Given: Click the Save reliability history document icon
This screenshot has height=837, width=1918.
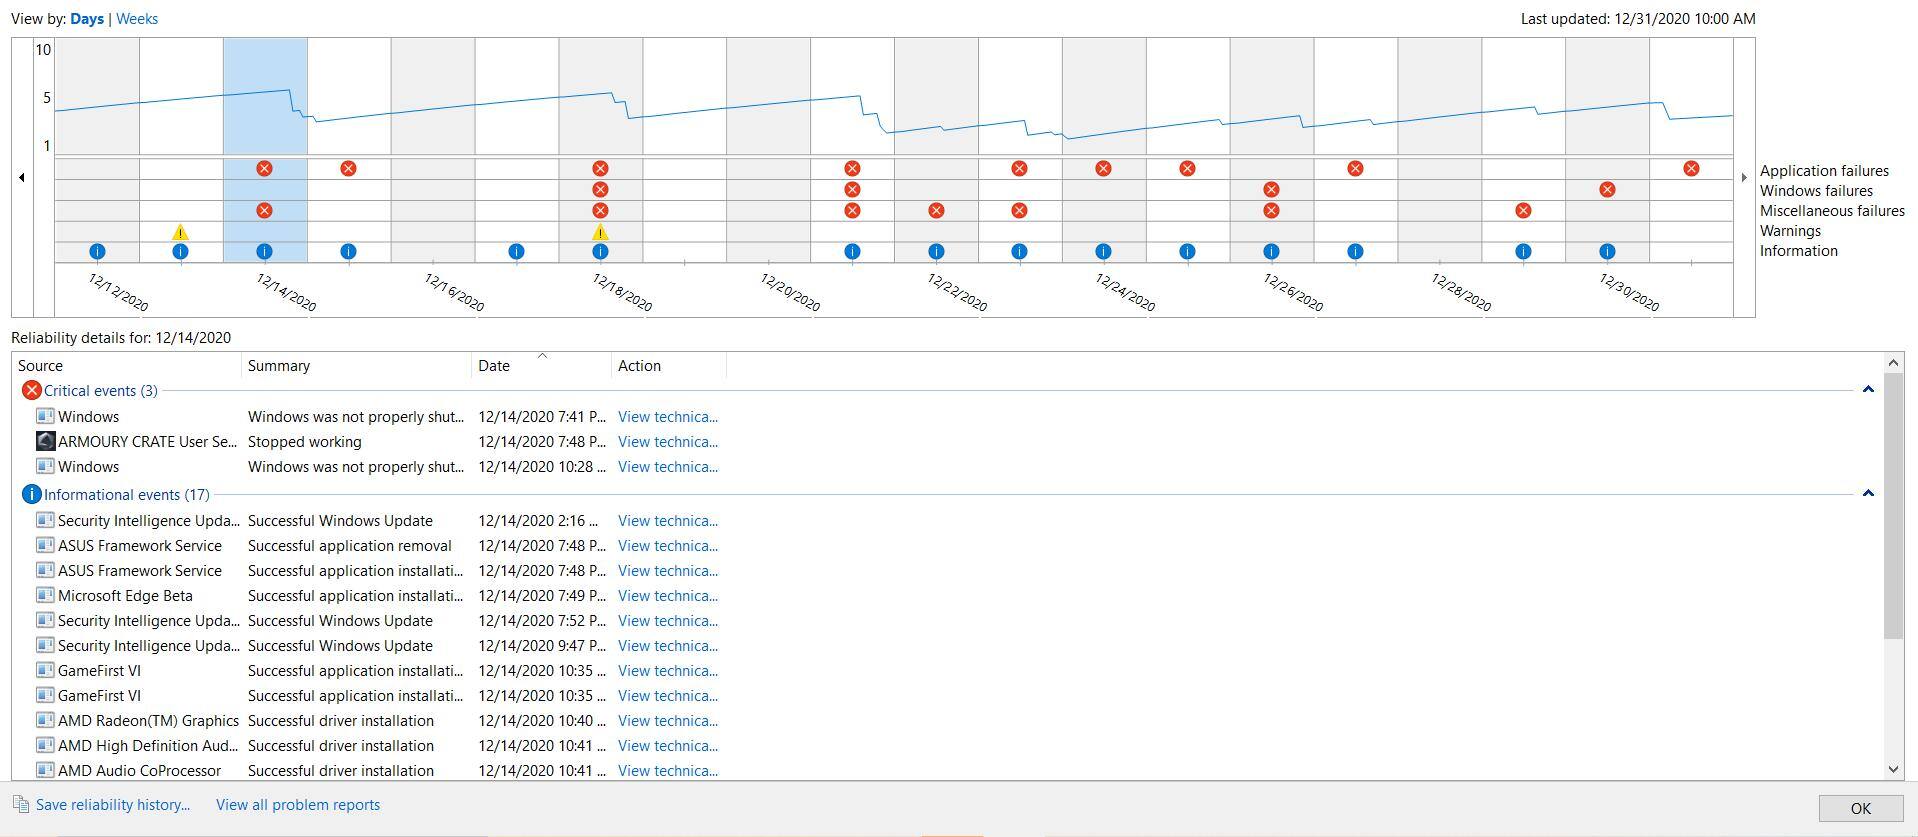Looking at the screenshot, I should click(21, 805).
